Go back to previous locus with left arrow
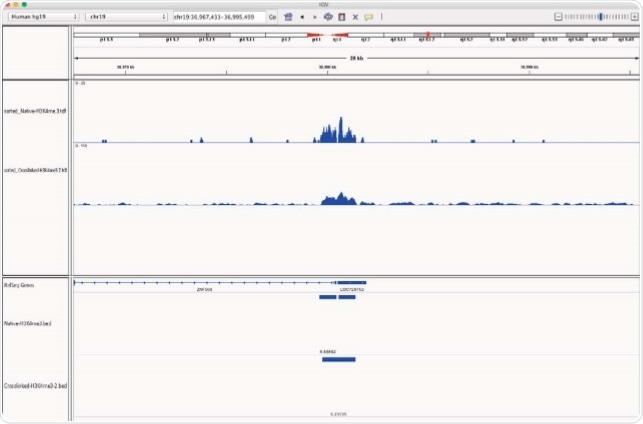 coord(302,17)
